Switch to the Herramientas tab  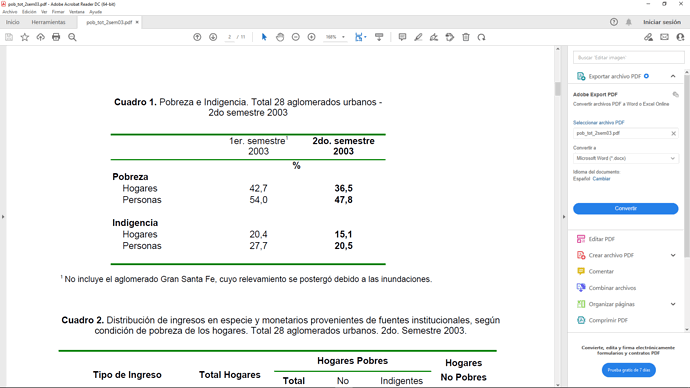(x=48, y=22)
